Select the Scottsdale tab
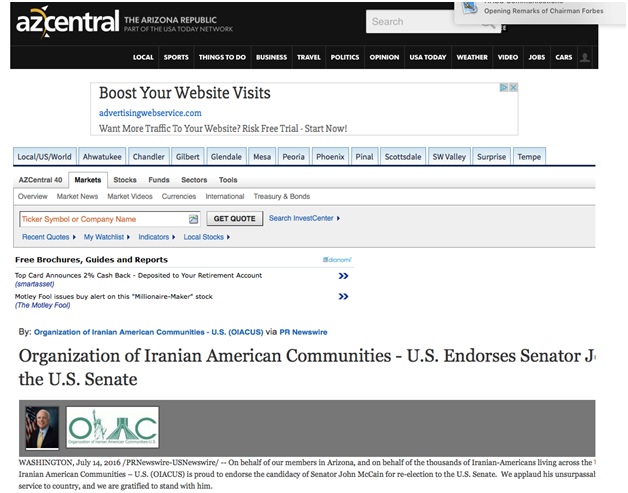The height and width of the screenshot is (493, 628). [403, 157]
